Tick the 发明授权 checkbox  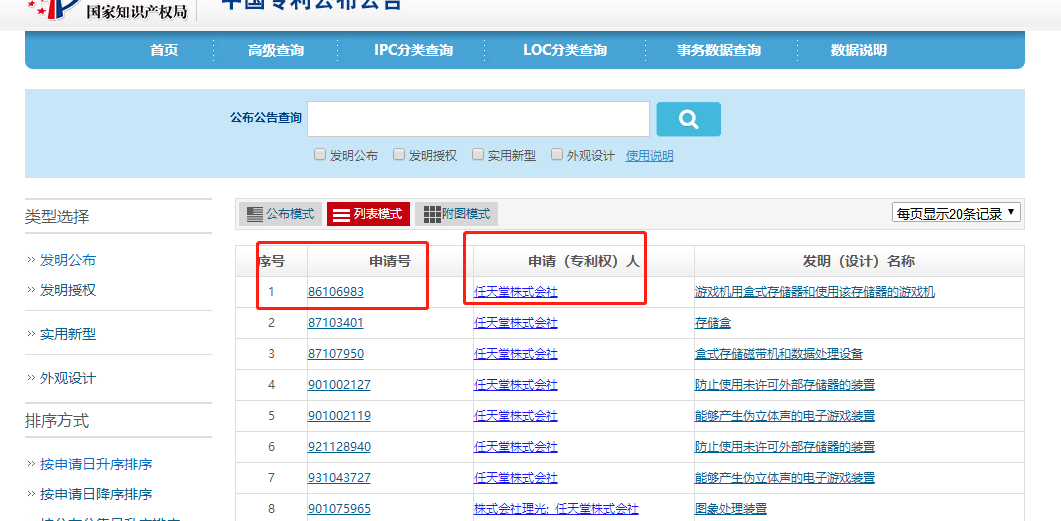coord(399,154)
